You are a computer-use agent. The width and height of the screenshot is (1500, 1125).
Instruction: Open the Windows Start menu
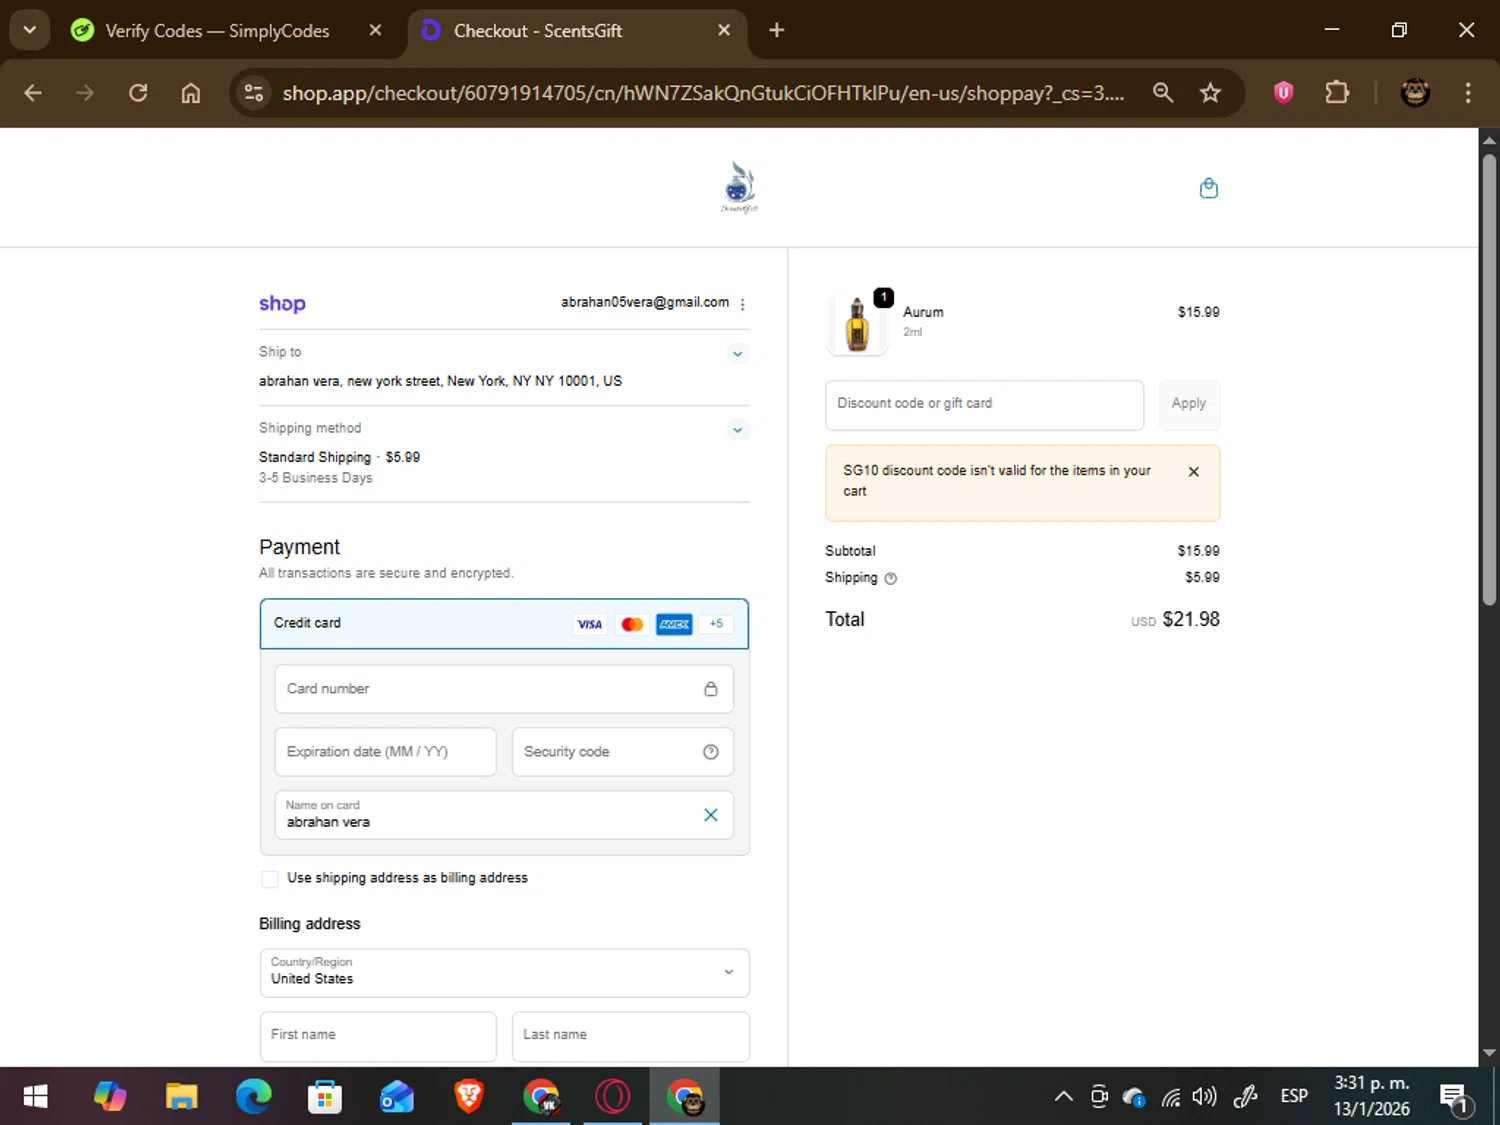coord(35,1097)
